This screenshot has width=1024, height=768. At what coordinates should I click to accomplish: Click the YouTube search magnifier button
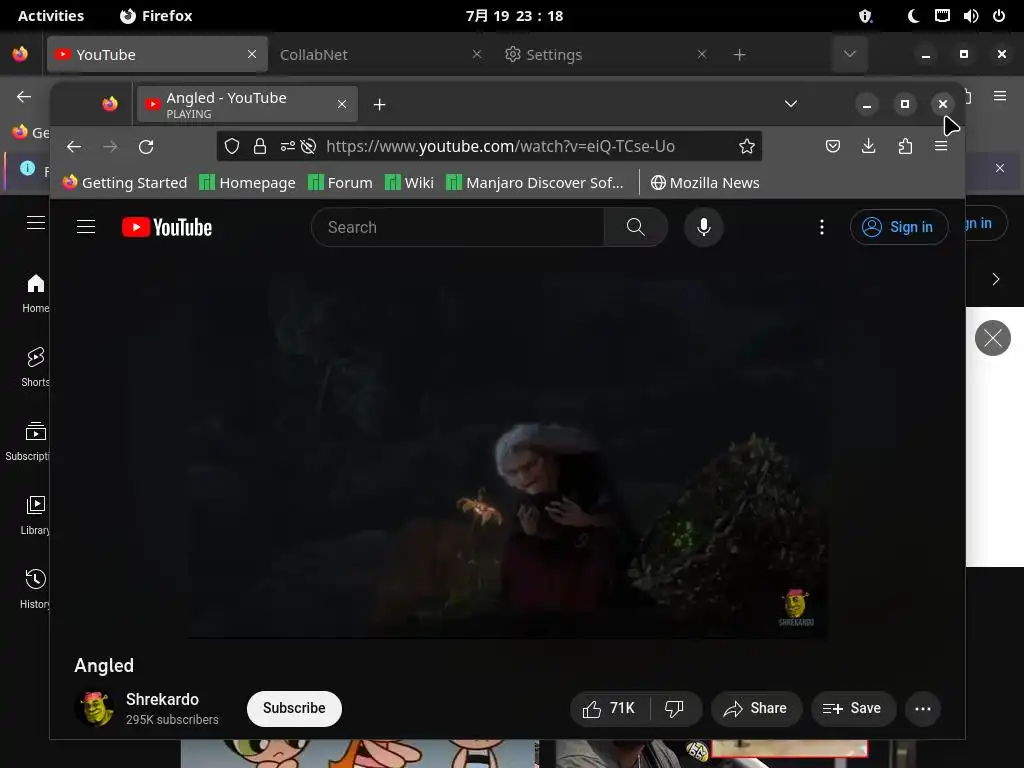635,227
